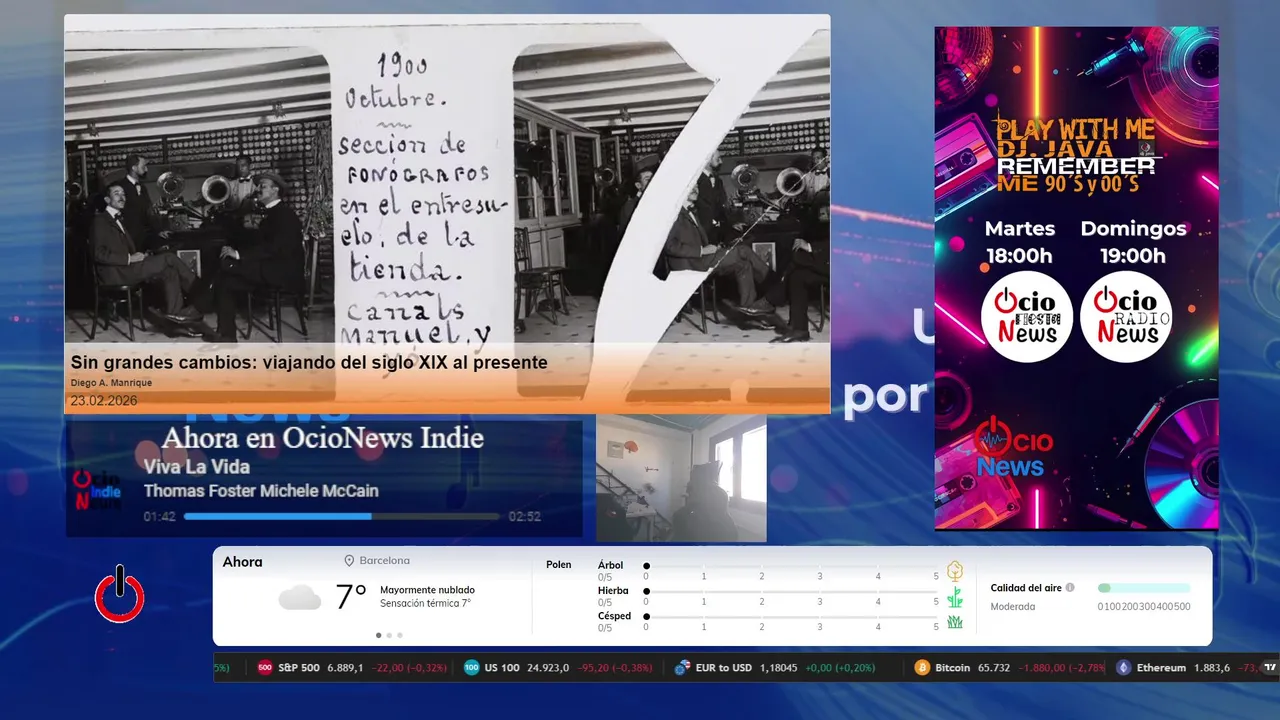Click the 'Sensación térmica 7°' text
Image resolution: width=1280 pixels, height=720 pixels.
click(x=426, y=604)
